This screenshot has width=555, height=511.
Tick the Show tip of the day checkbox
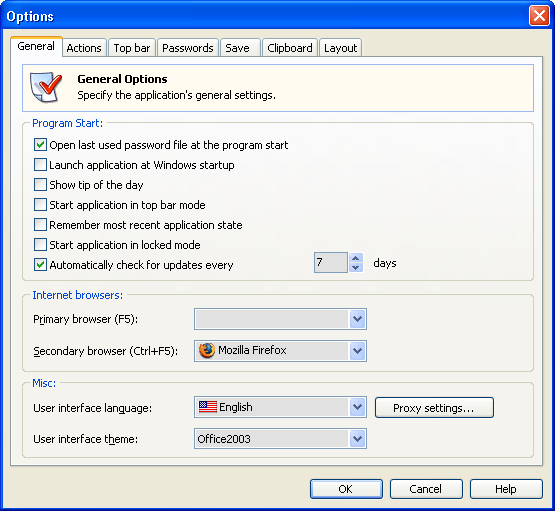(40, 185)
